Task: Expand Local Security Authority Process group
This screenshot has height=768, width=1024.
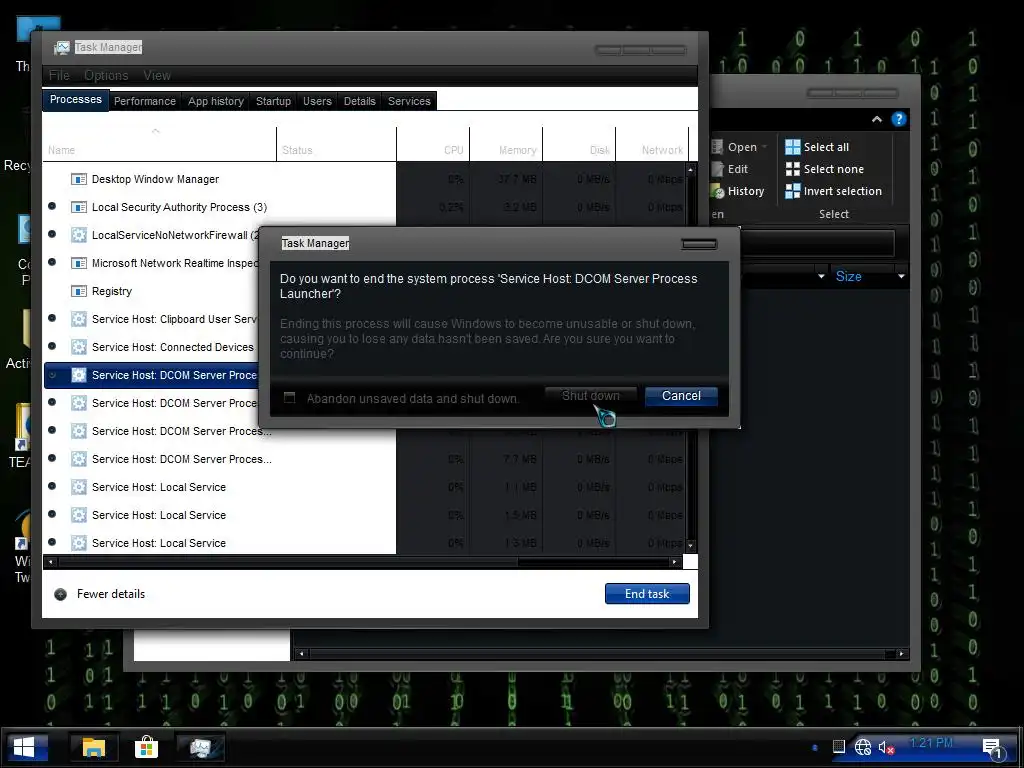Action: [52, 206]
